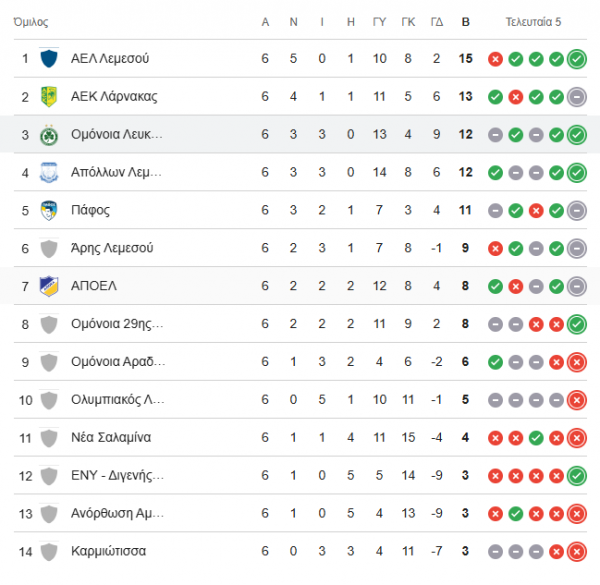Image resolution: width=600 pixels, height=585 pixels.
Task: Click ΑΕΚ Λάρνακας's latest draw indicator
Action: pos(577,97)
